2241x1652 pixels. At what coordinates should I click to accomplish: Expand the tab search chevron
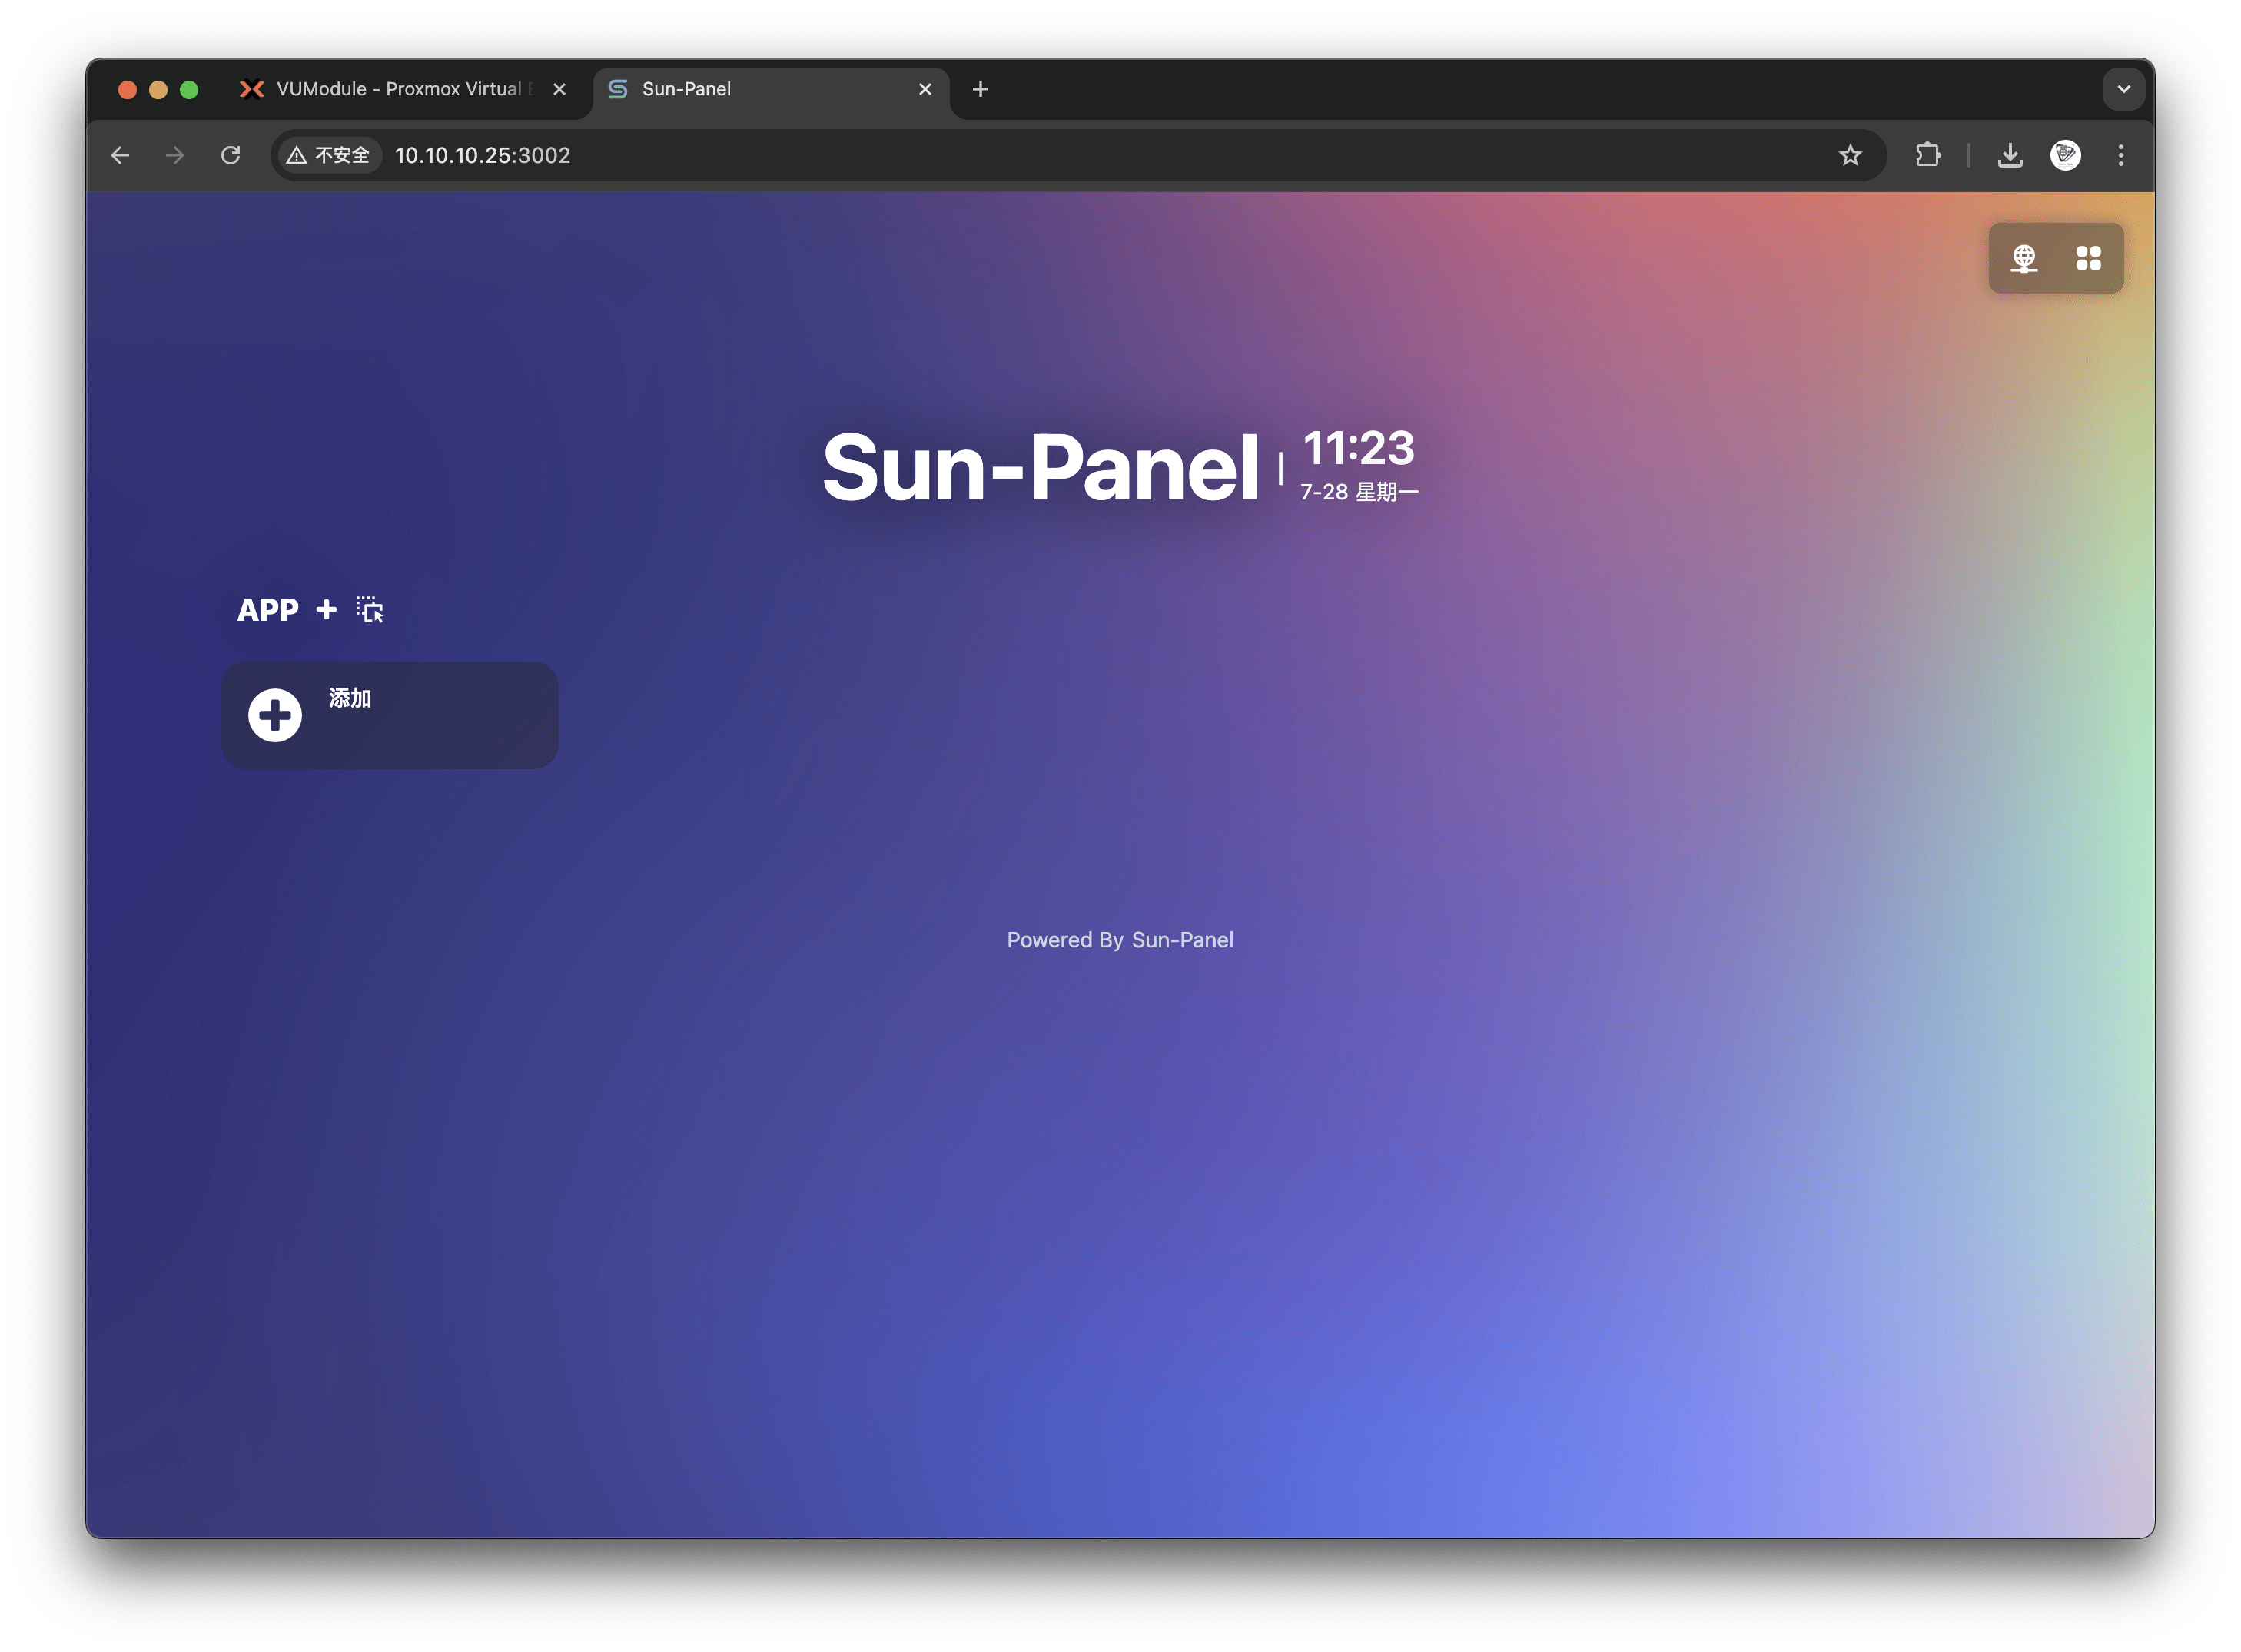pos(2123,89)
